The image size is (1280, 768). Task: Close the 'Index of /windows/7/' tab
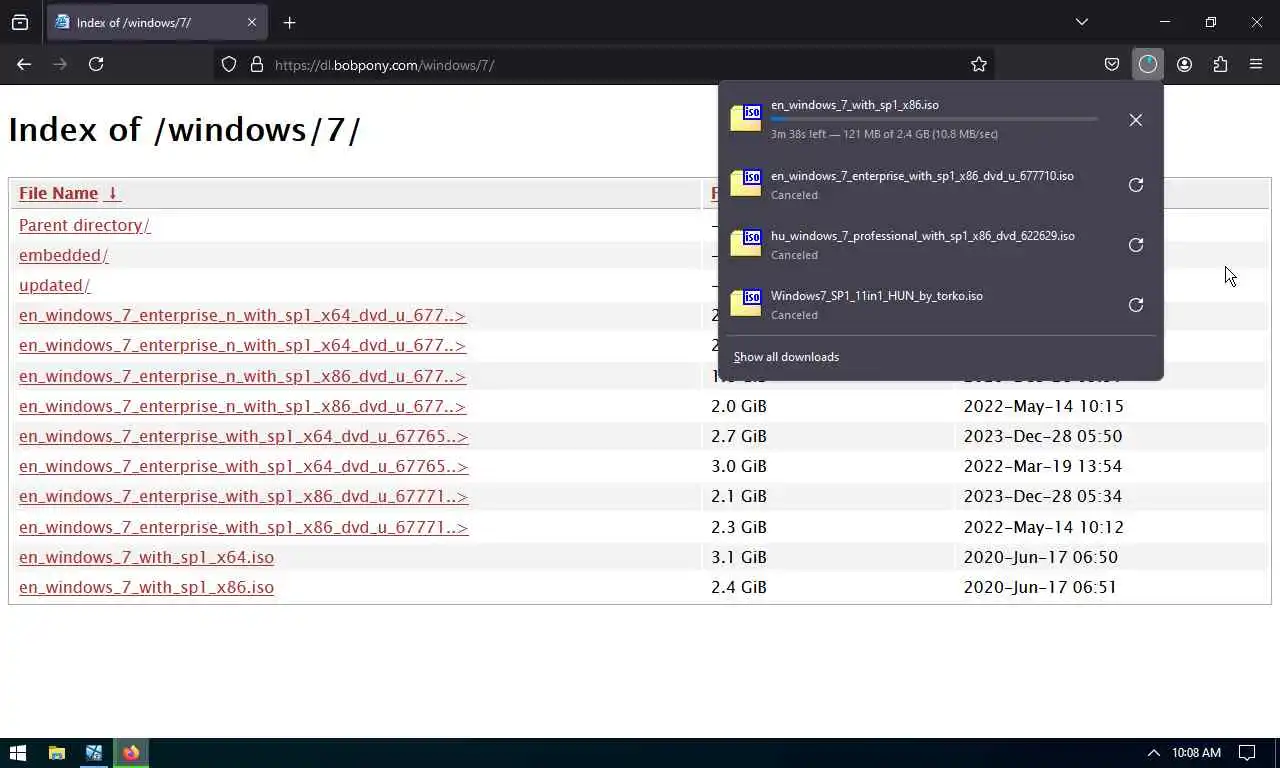[252, 22]
